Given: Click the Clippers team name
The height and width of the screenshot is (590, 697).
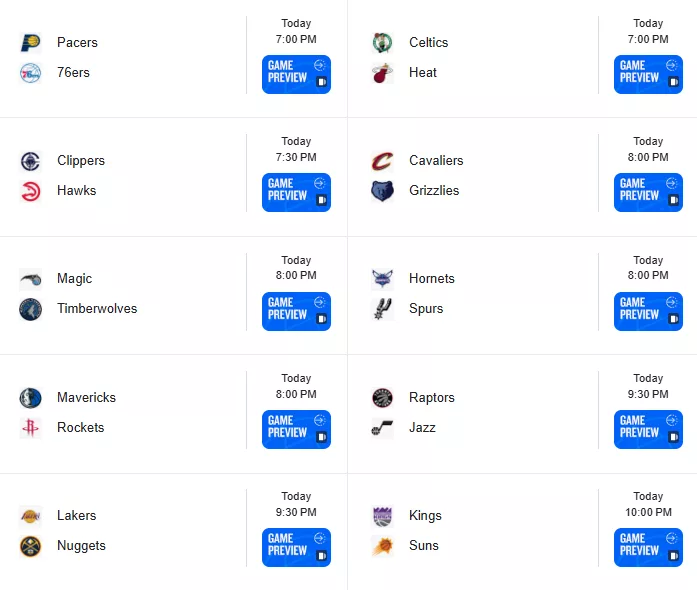Looking at the screenshot, I should pos(81,161).
